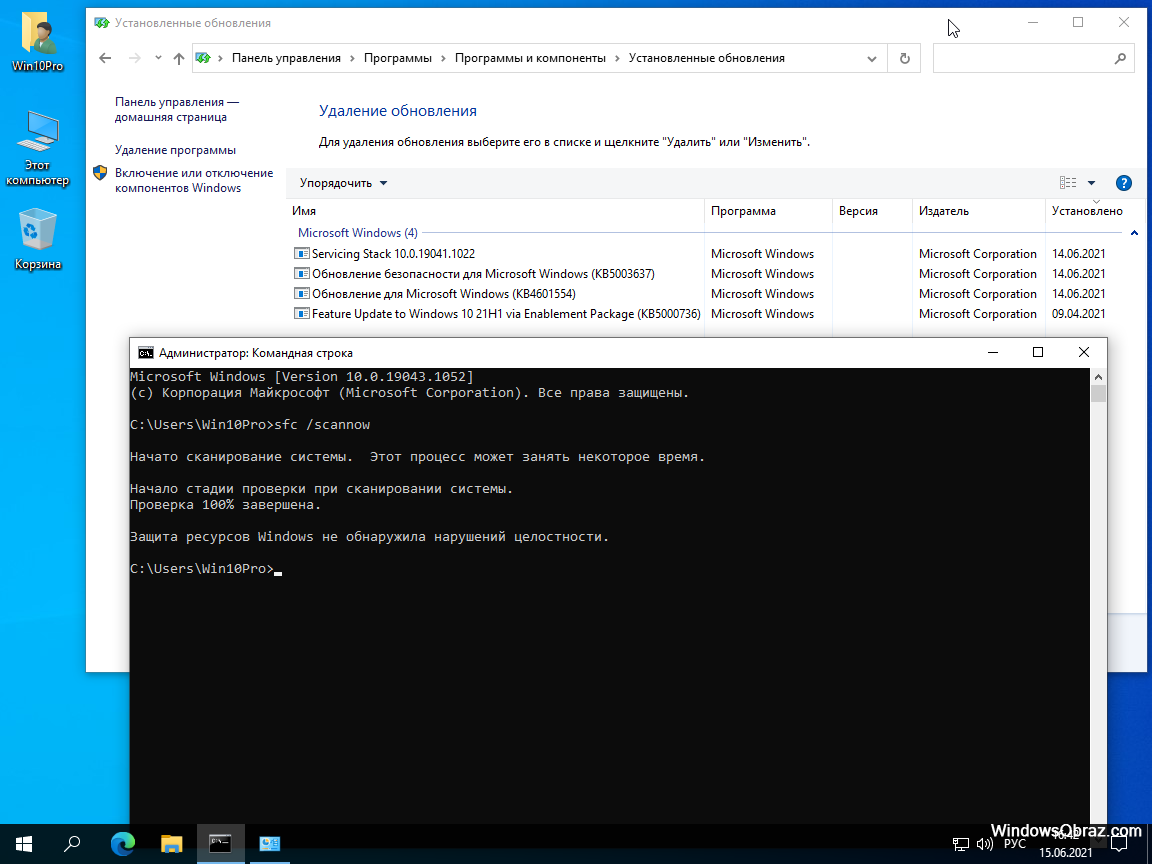
Task: Refresh the Installed Updates list
Action: pyautogui.click(x=904, y=59)
